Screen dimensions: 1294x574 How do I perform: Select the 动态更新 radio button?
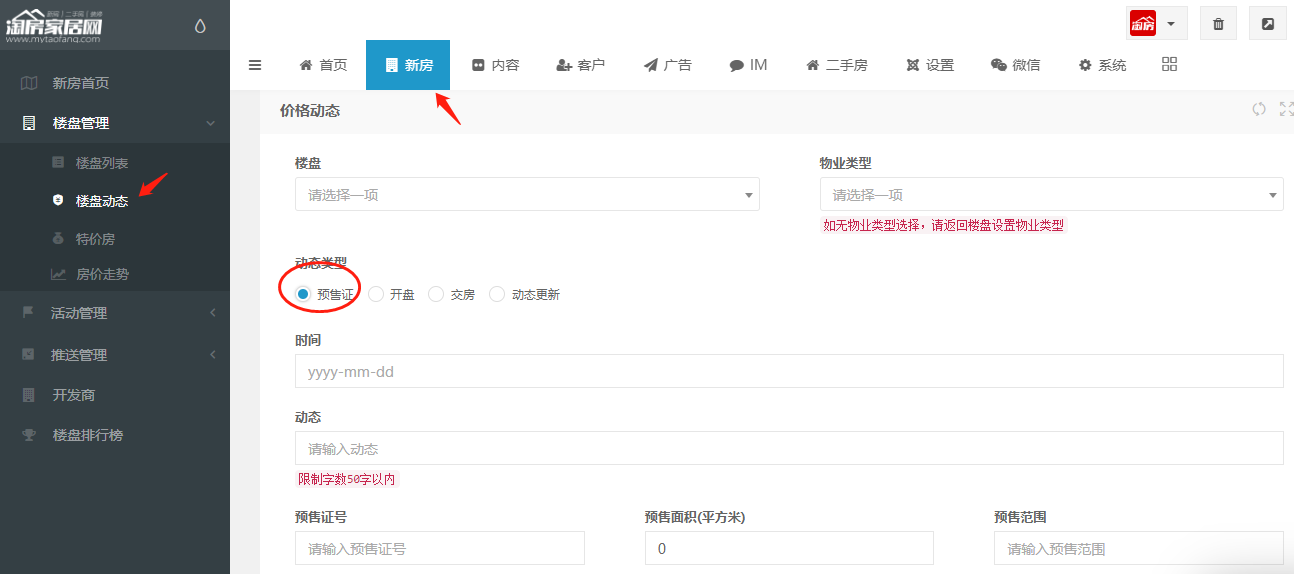pos(497,294)
